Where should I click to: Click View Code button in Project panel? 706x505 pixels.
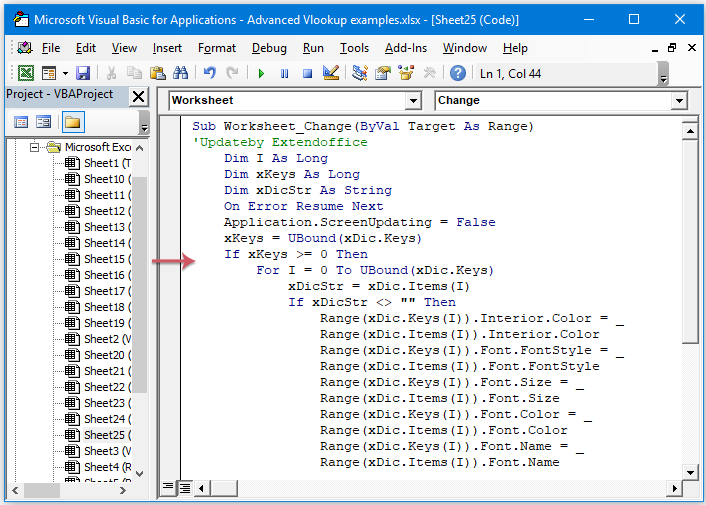point(21,122)
